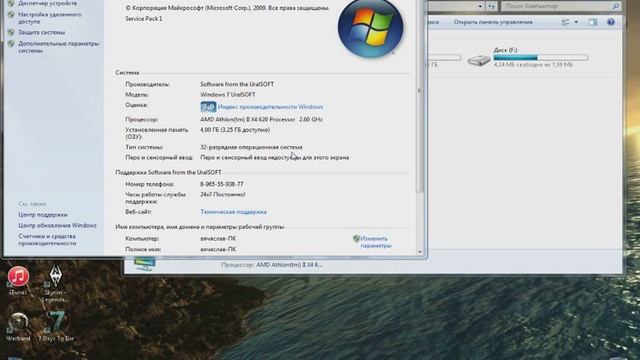Click the Explorer search input field
Screen dimensions: 640x360
pos(557,6)
